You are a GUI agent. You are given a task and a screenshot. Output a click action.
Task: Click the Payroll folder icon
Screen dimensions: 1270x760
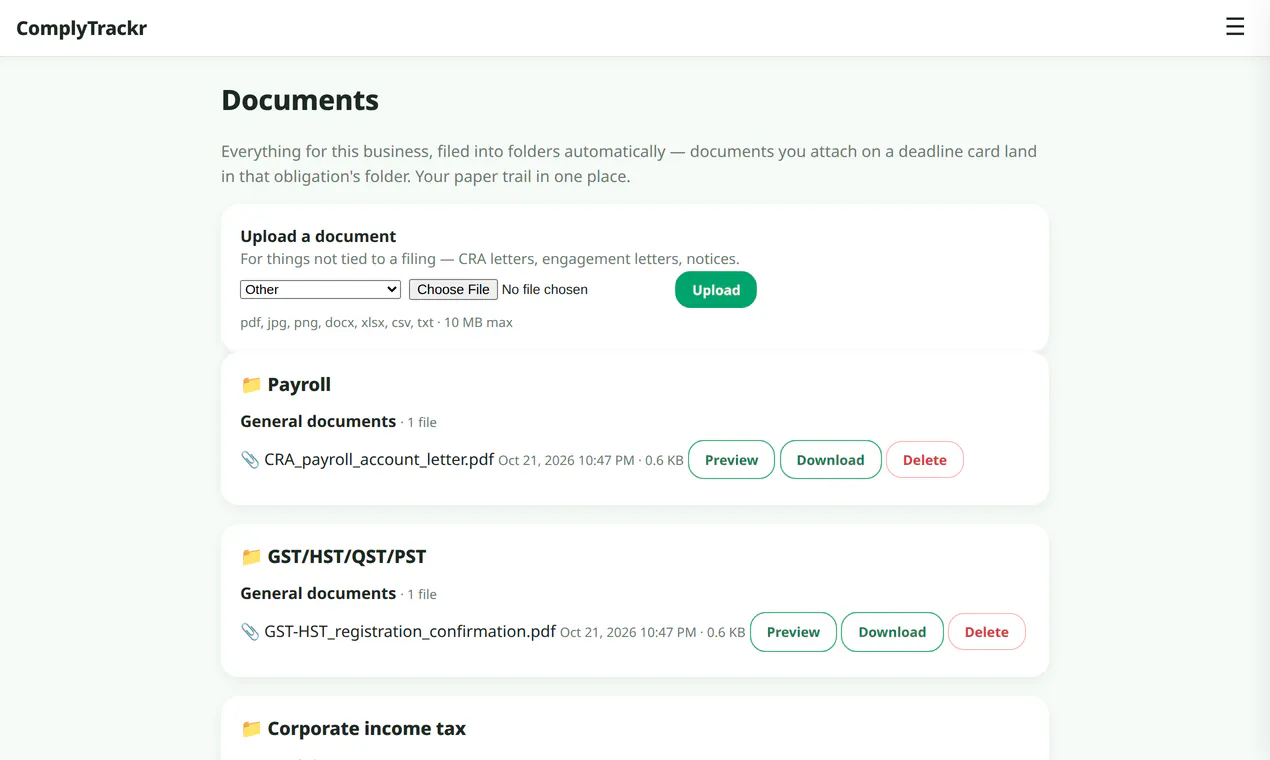click(251, 385)
